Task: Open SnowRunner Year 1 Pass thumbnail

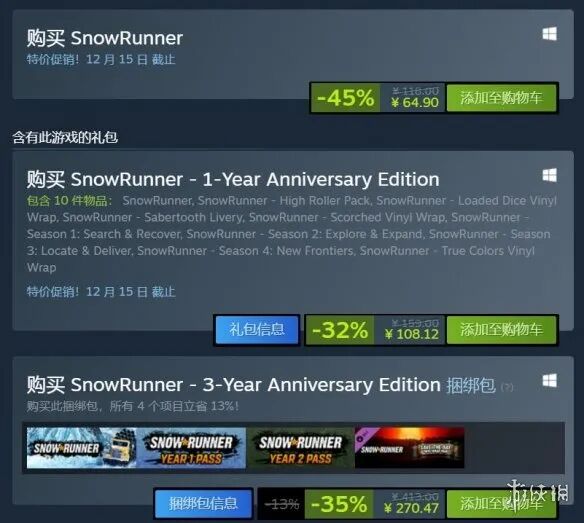Action: pos(191,448)
